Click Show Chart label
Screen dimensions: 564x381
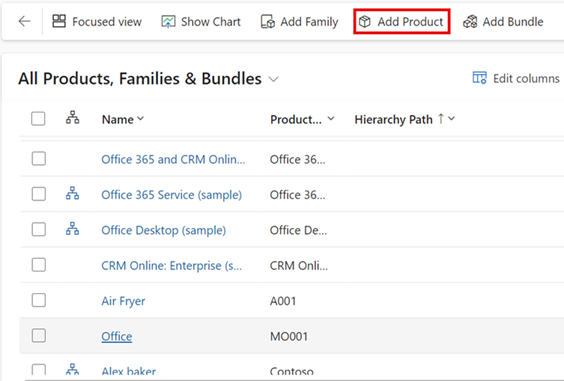click(x=211, y=22)
